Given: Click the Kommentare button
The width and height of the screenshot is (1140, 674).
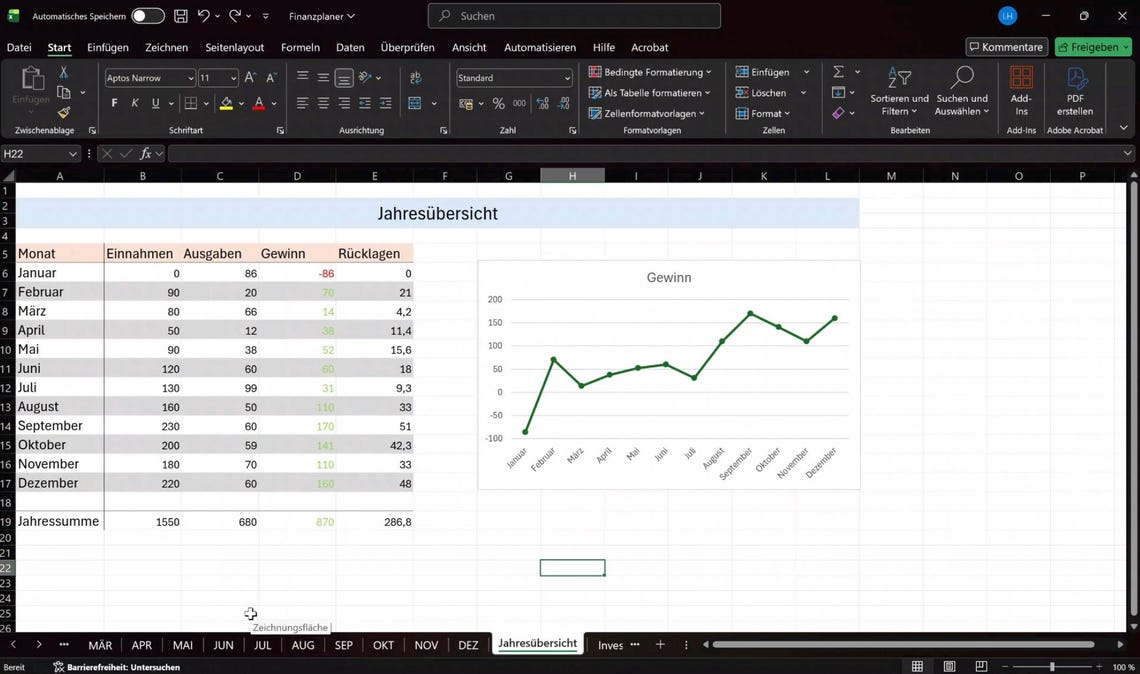Looking at the screenshot, I should [1005, 46].
